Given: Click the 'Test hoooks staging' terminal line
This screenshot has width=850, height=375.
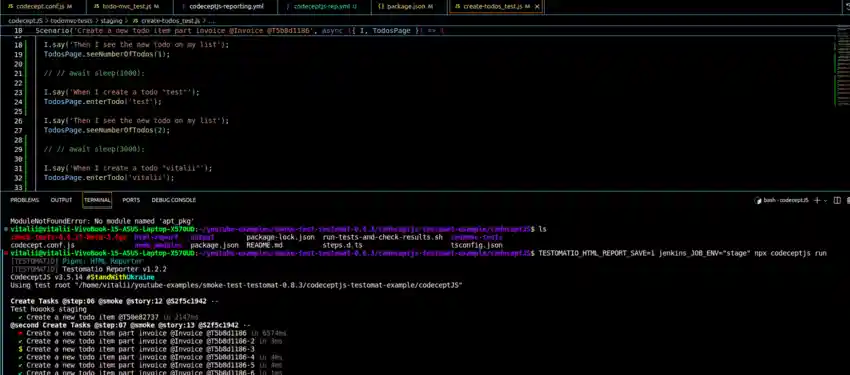Looking at the screenshot, I should (48, 309).
